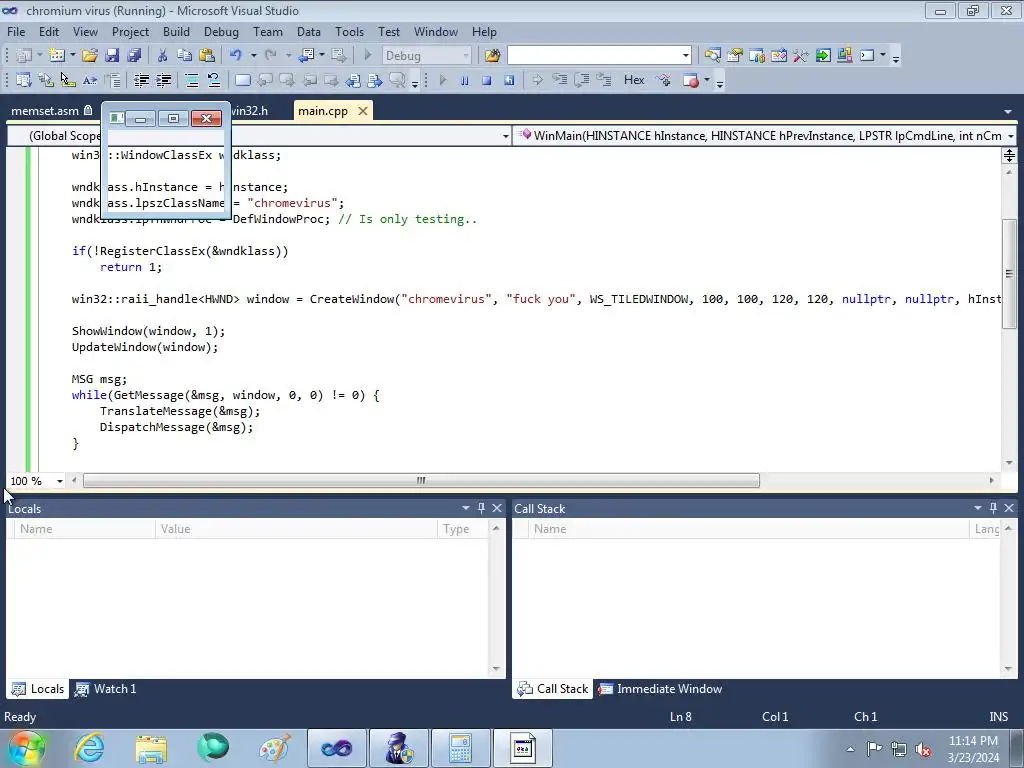Cut the selection using the scissors icon
Viewport: 1024px width, 768px height.
pos(163,56)
